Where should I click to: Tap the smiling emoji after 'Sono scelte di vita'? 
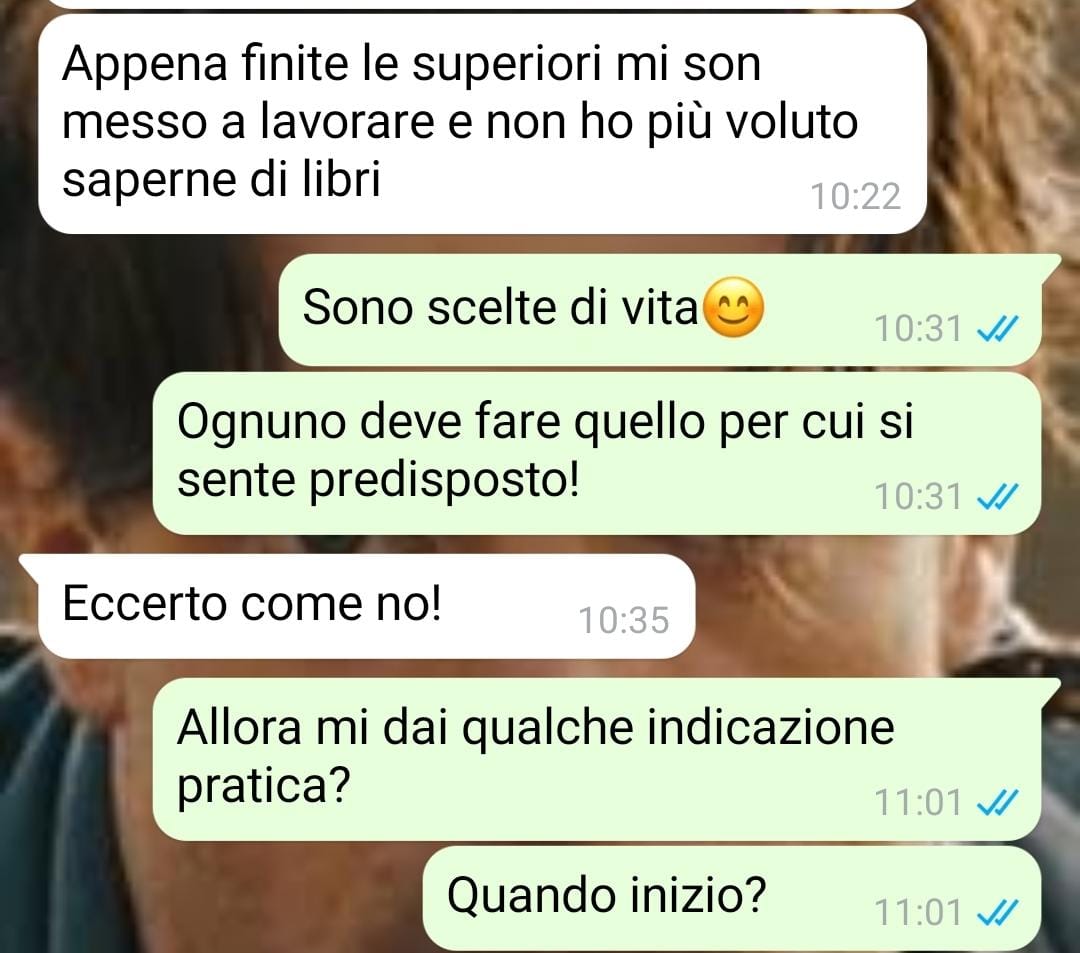coord(735,307)
